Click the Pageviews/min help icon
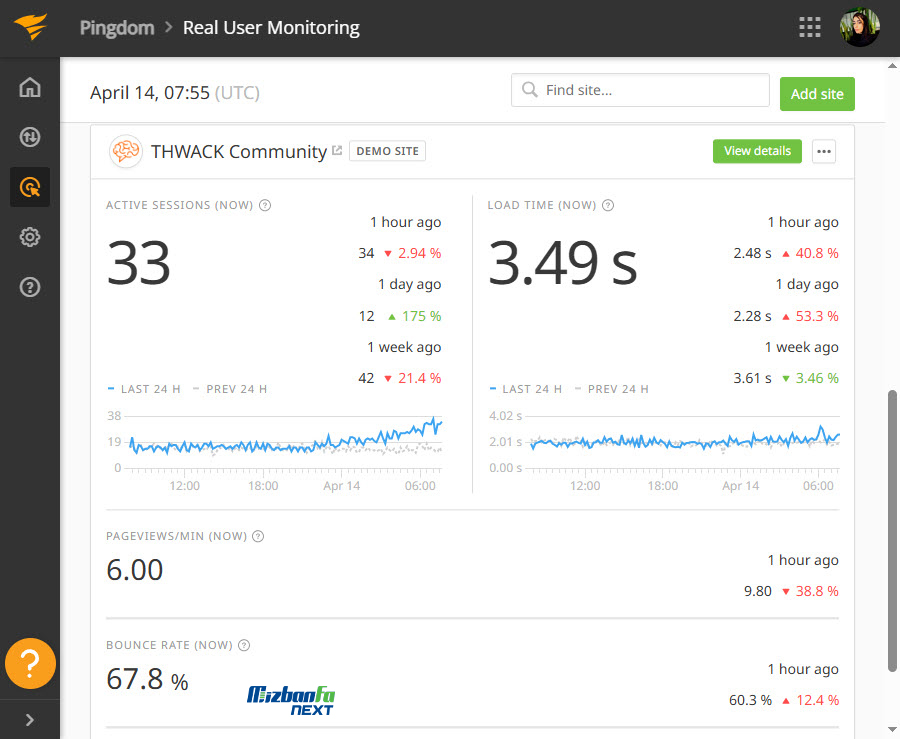Viewport: 900px width, 739px height. [x=258, y=536]
